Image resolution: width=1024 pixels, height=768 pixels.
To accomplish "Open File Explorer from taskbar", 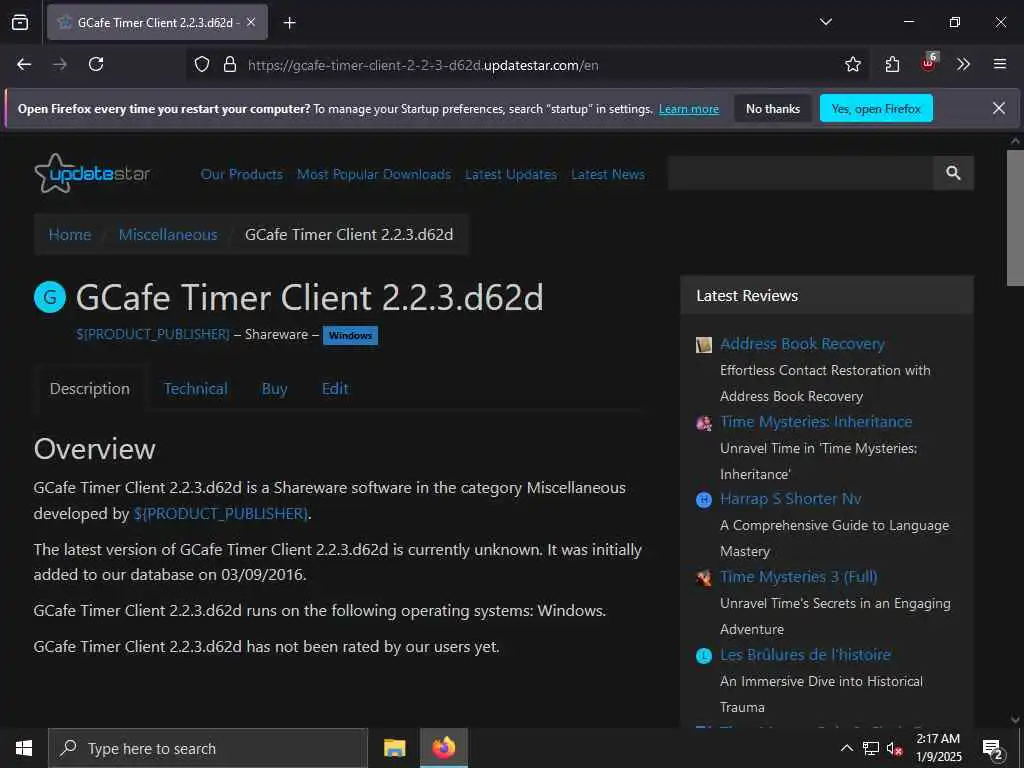I will click(394, 748).
